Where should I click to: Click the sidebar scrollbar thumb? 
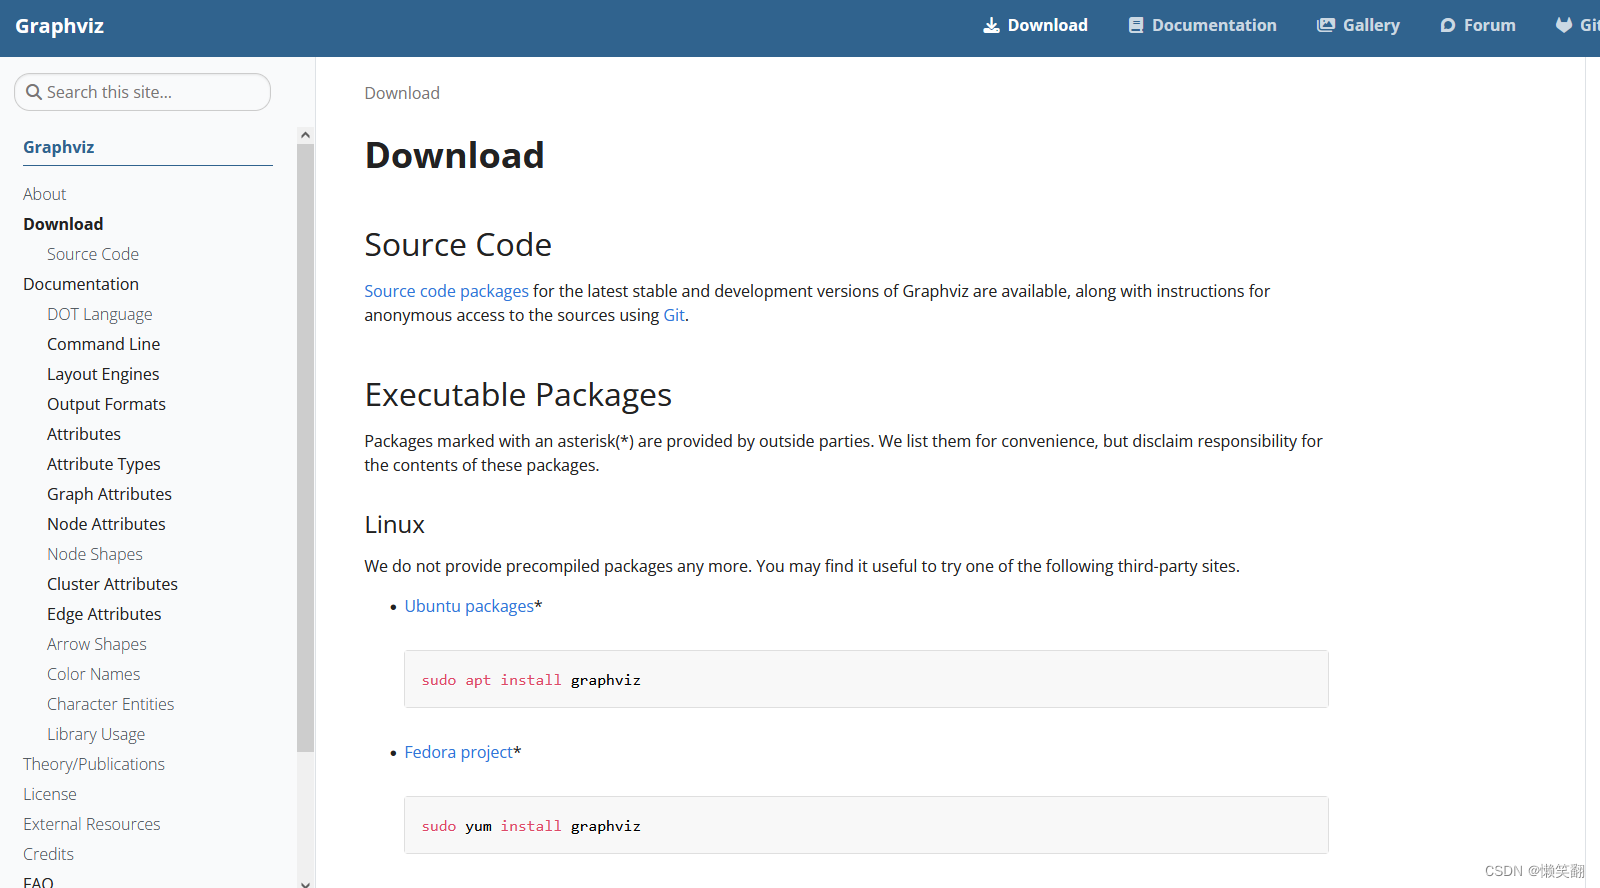click(305, 447)
